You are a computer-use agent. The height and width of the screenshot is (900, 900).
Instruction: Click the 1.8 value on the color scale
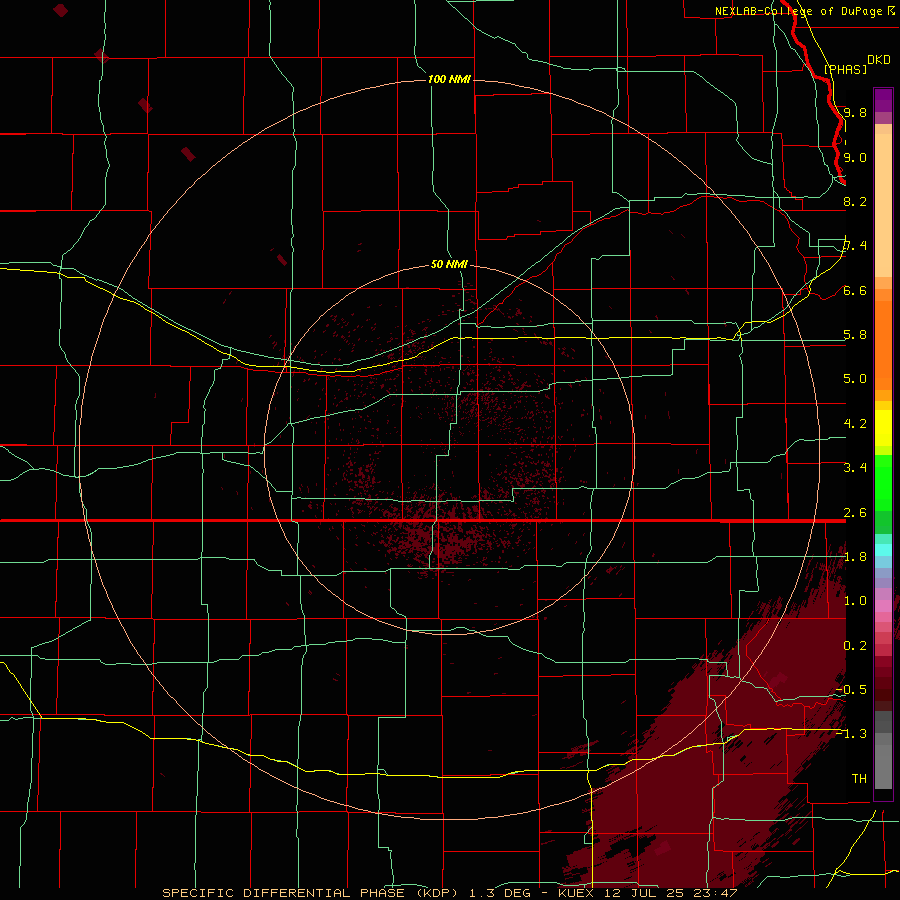pyautogui.click(x=855, y=557)
